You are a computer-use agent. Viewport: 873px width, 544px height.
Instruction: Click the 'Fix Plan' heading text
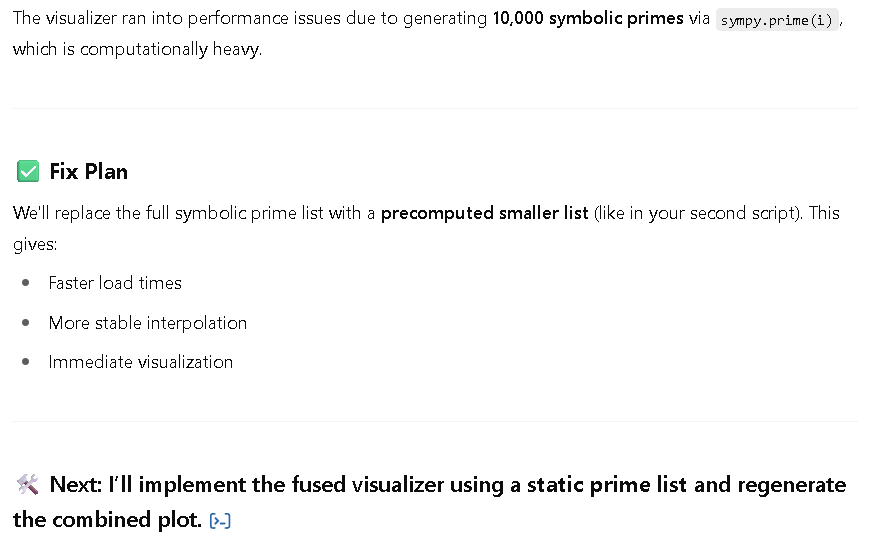[89, 171]
